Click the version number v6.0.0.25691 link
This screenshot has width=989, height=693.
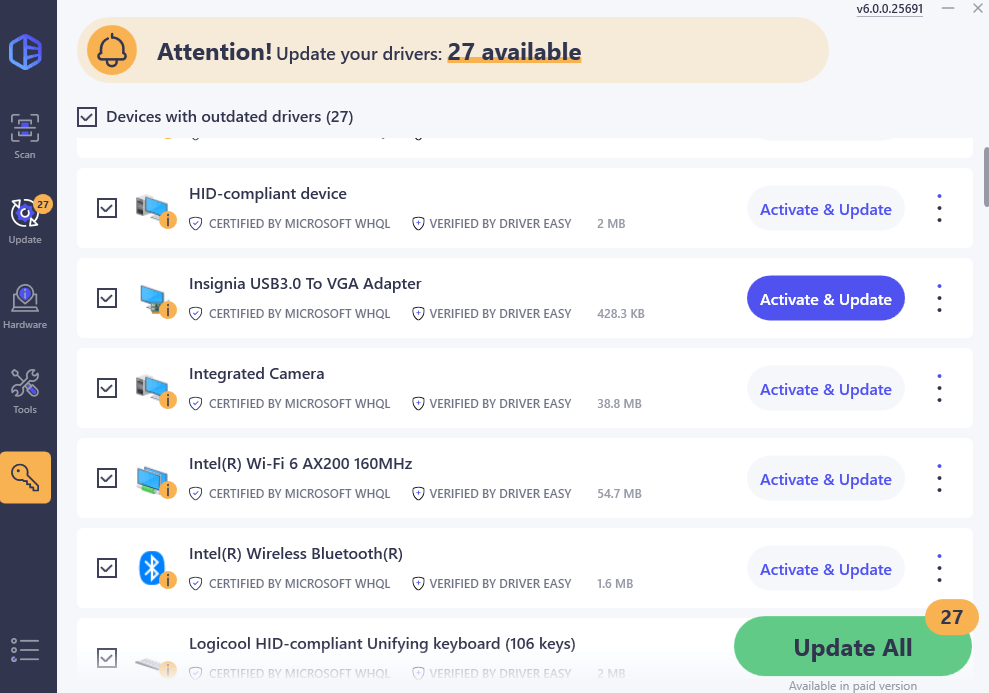pos(889,9)
